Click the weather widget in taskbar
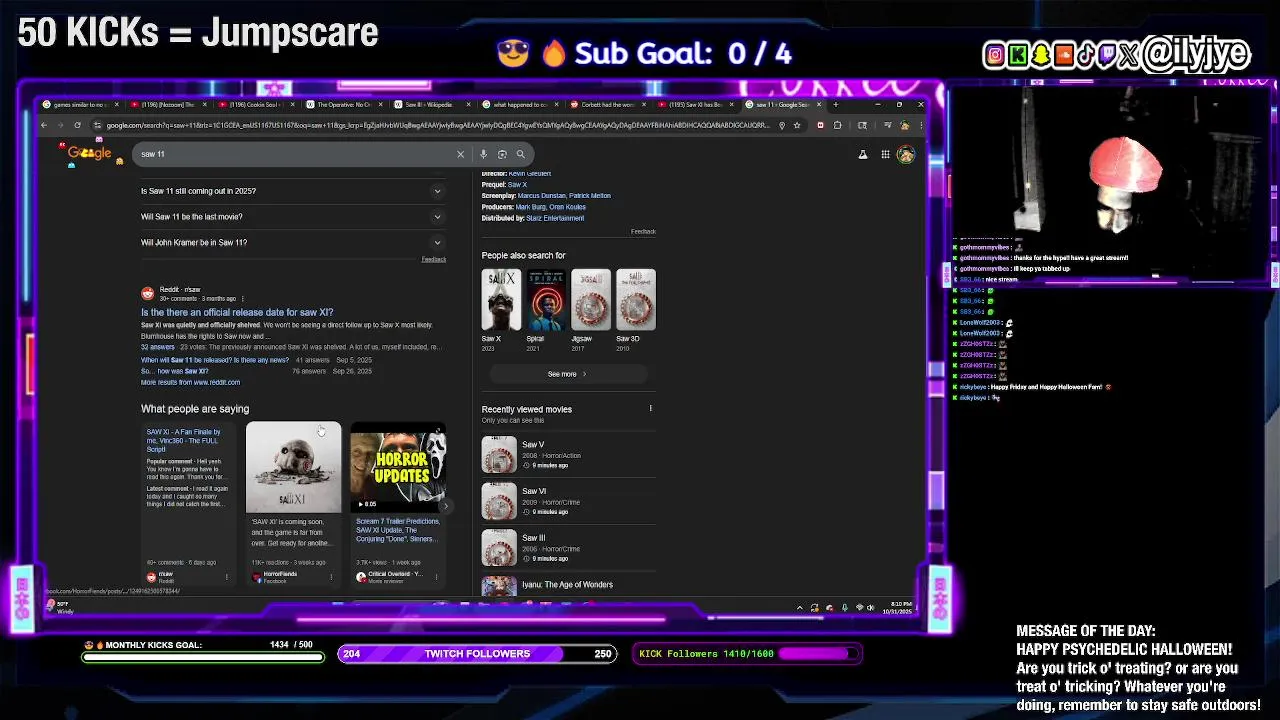 tap(60, 607)
